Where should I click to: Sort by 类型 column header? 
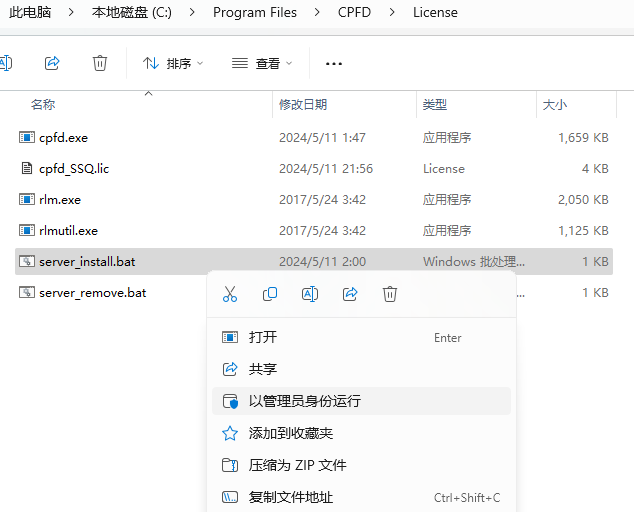[435, 105]
